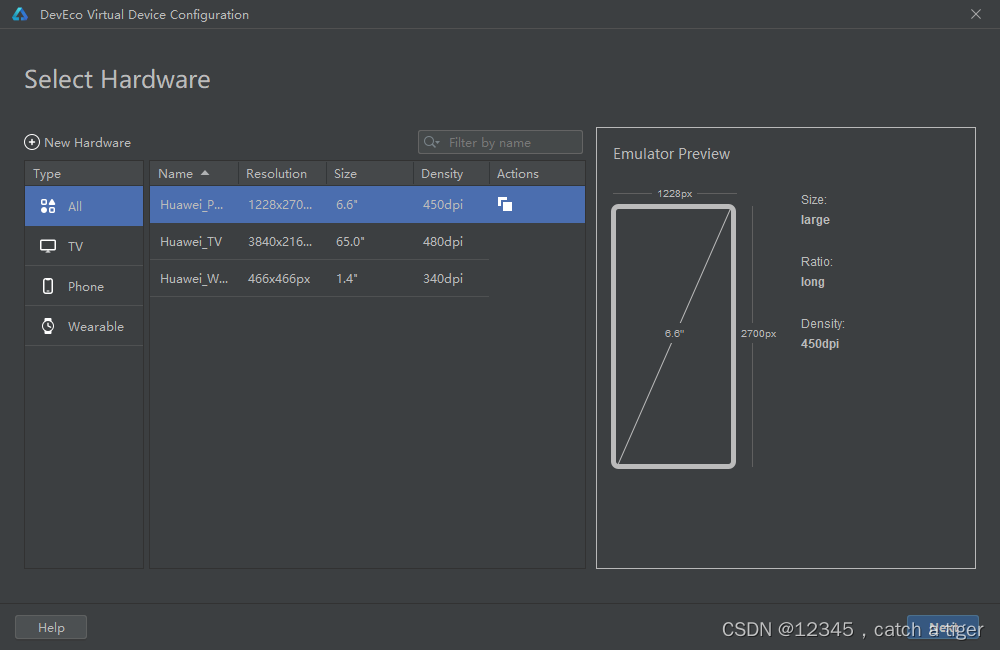Click the 65.0" size cell
Screen dimensions: 1000x650
click(350, 242)
